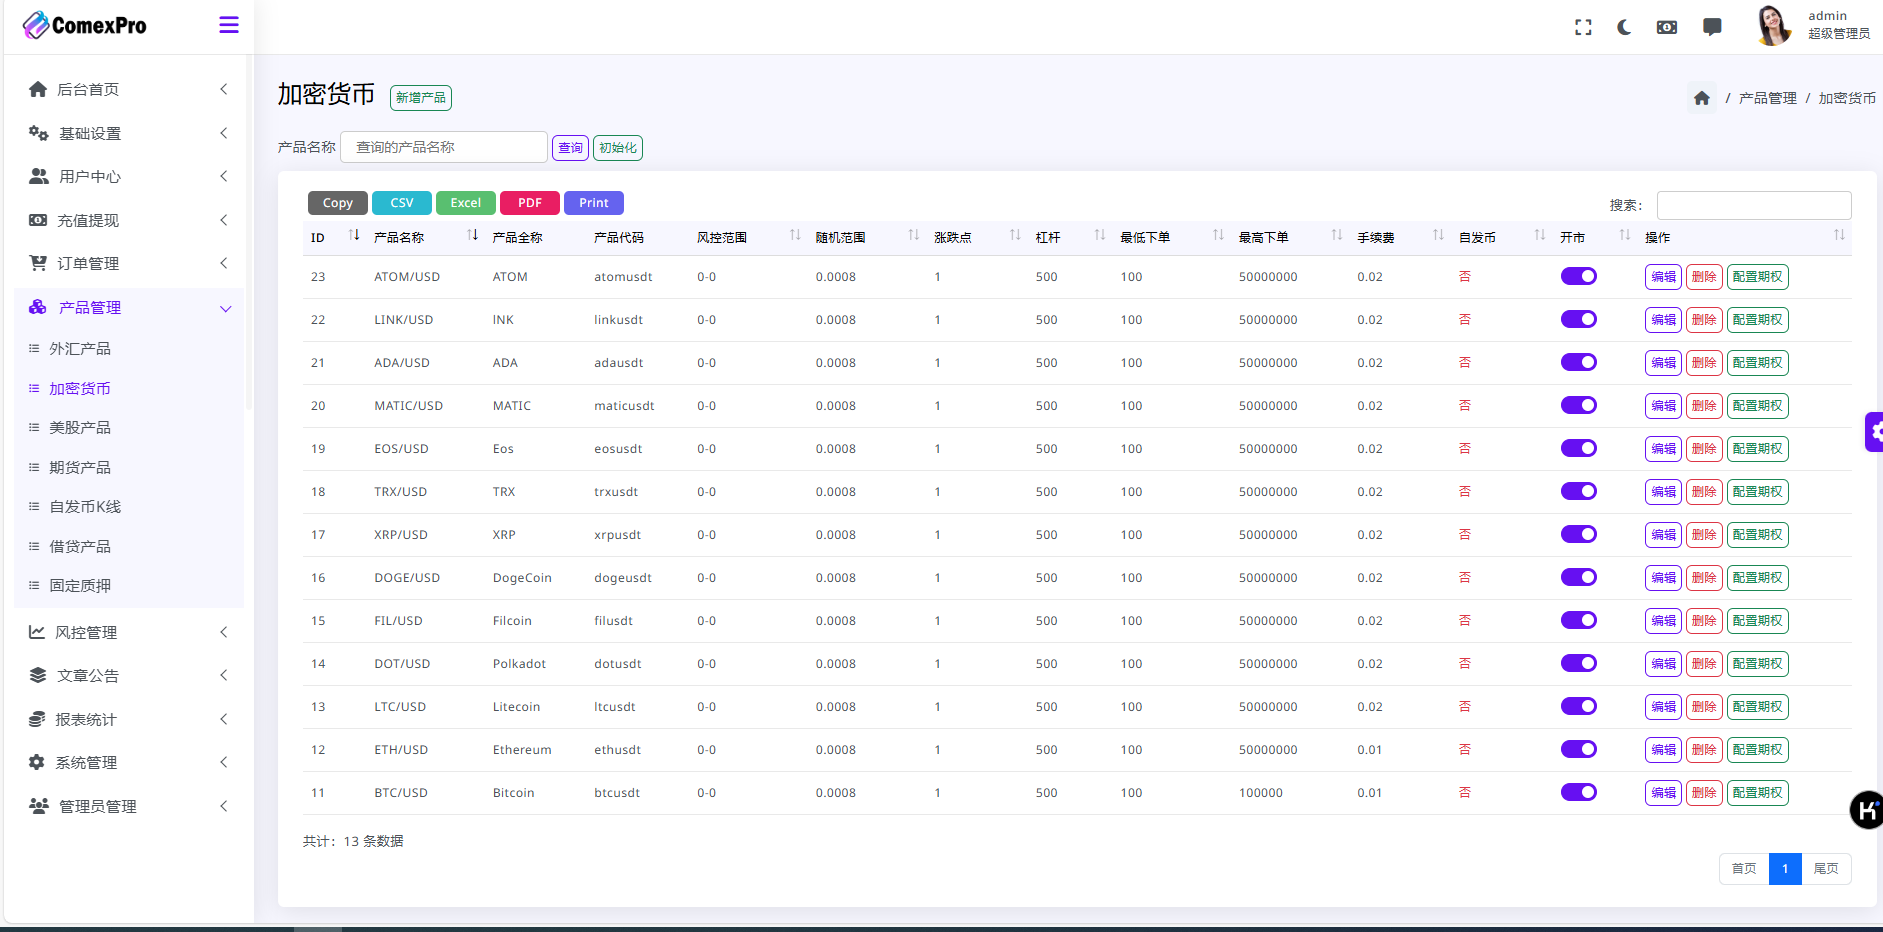Click the banknote icon in top bar
1883x932 pixels.
(x=1667, y=27)
